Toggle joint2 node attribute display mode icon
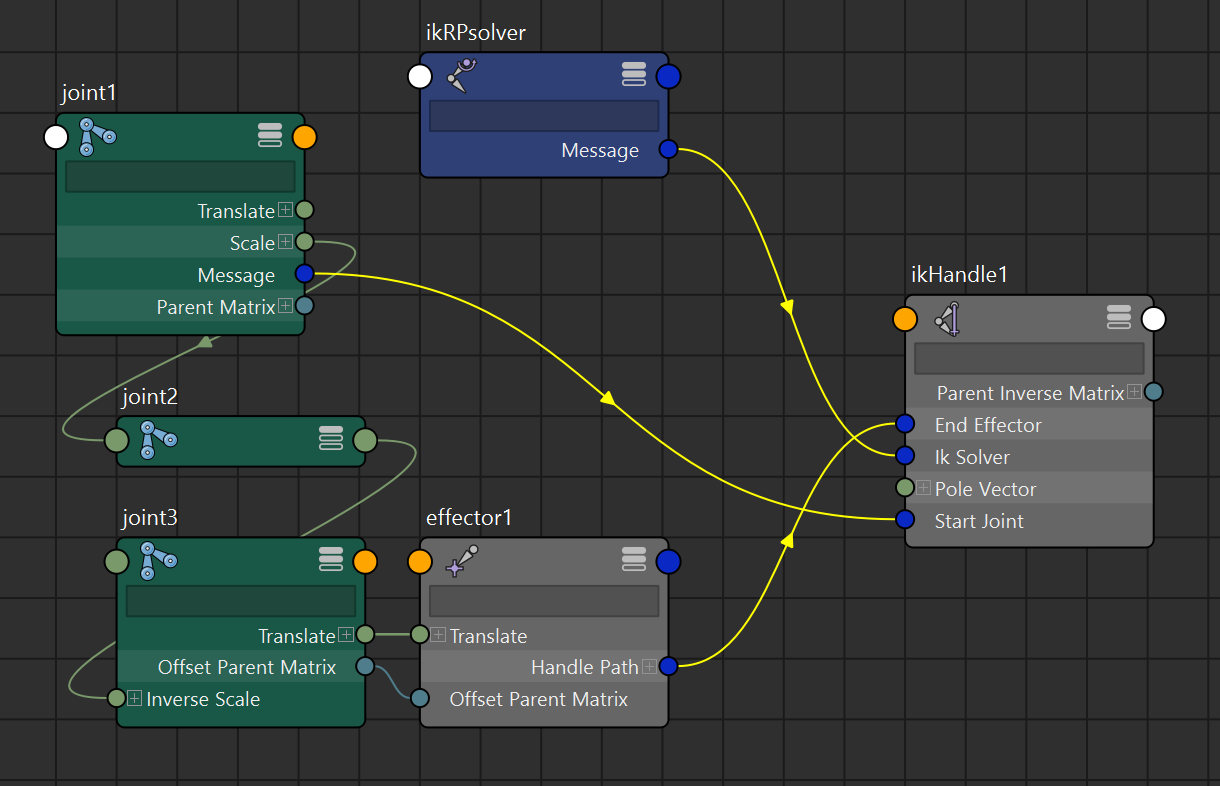Screen dimensions: 1220x786 (331, 440)
